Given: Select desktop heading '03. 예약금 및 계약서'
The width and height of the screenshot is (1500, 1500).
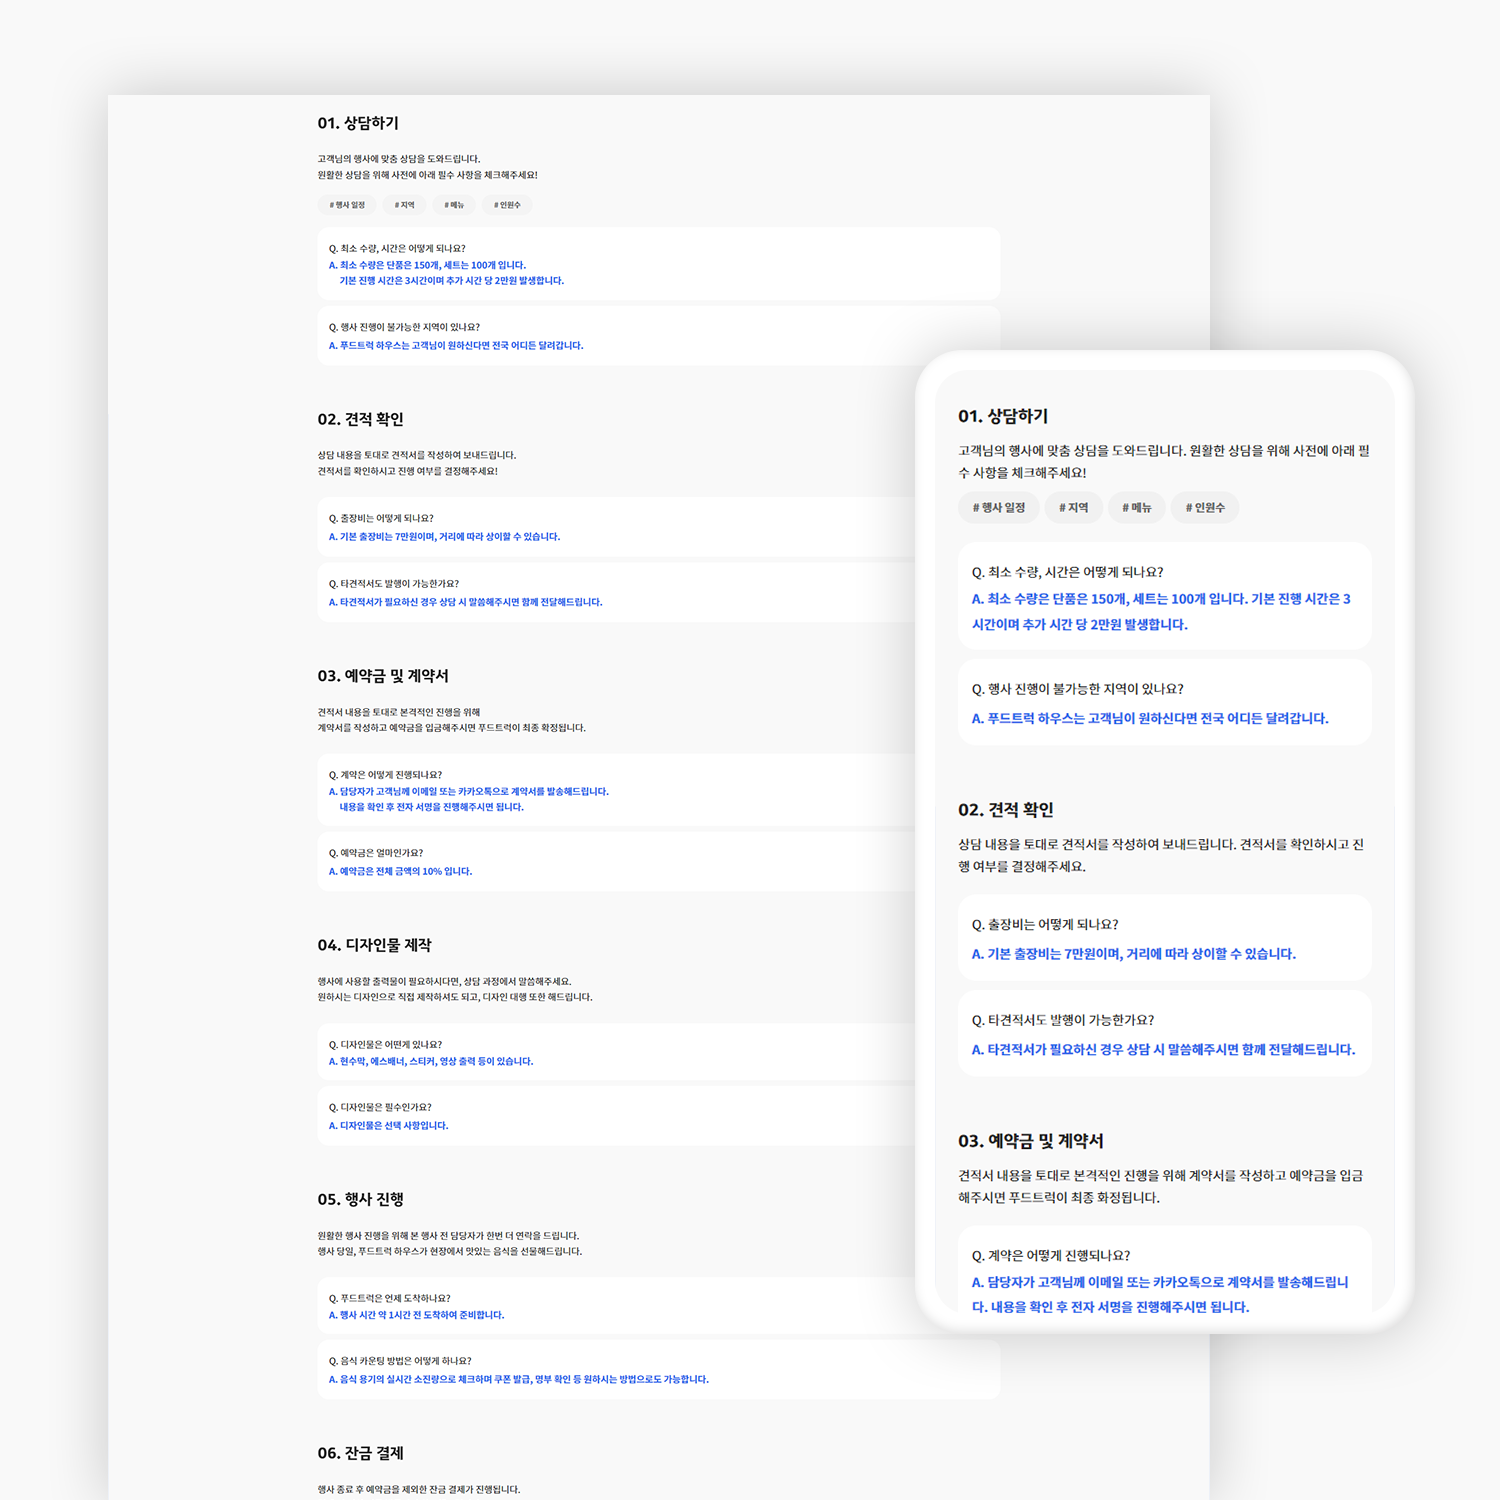Looking at the screenshot, I should click(383, 676).
